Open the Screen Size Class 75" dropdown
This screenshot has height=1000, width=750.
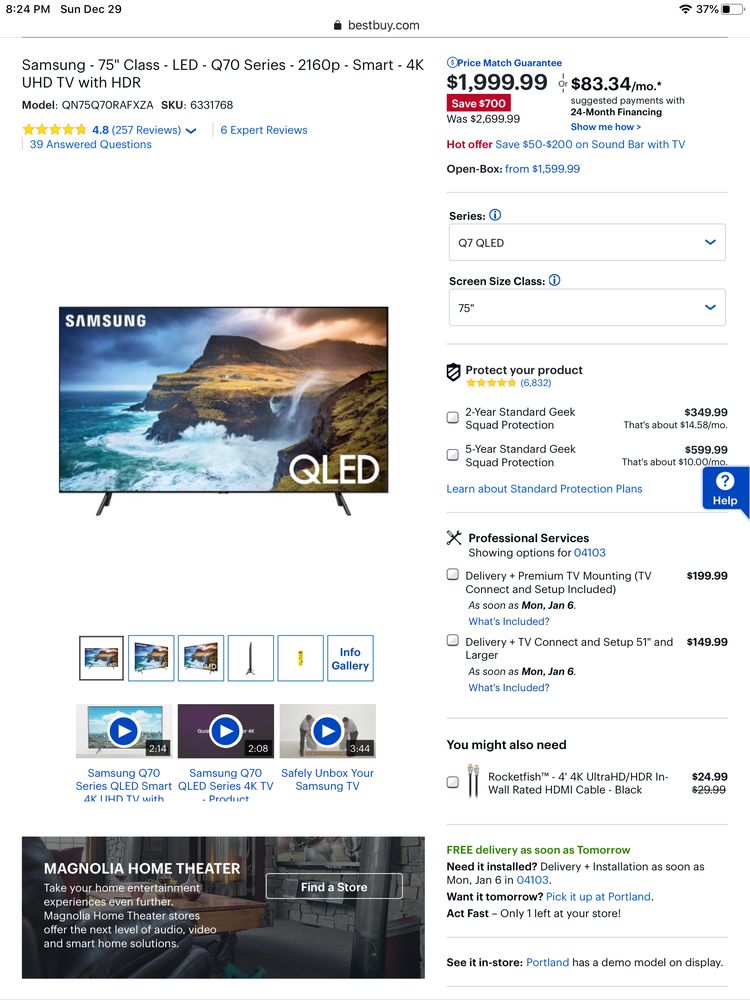pyautogui.click(x=587, y=307)
